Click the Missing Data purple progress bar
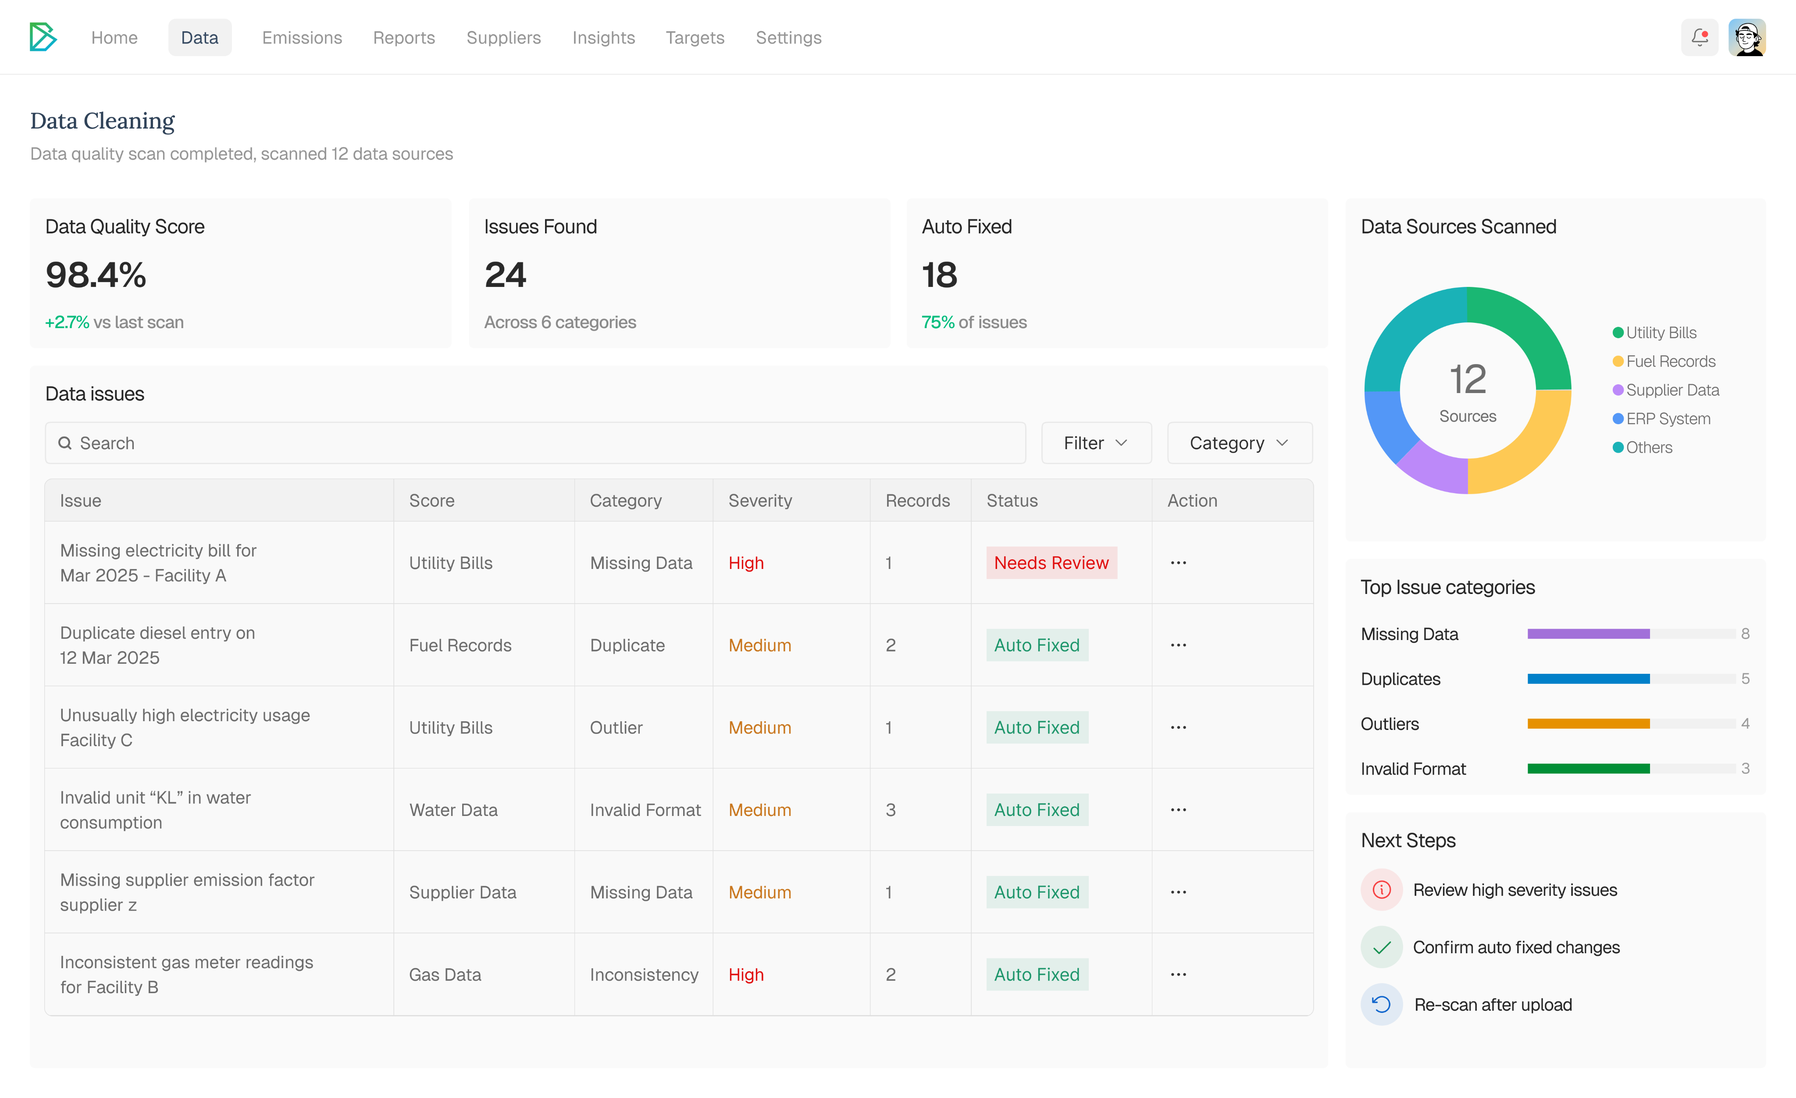 (1588, 634)
